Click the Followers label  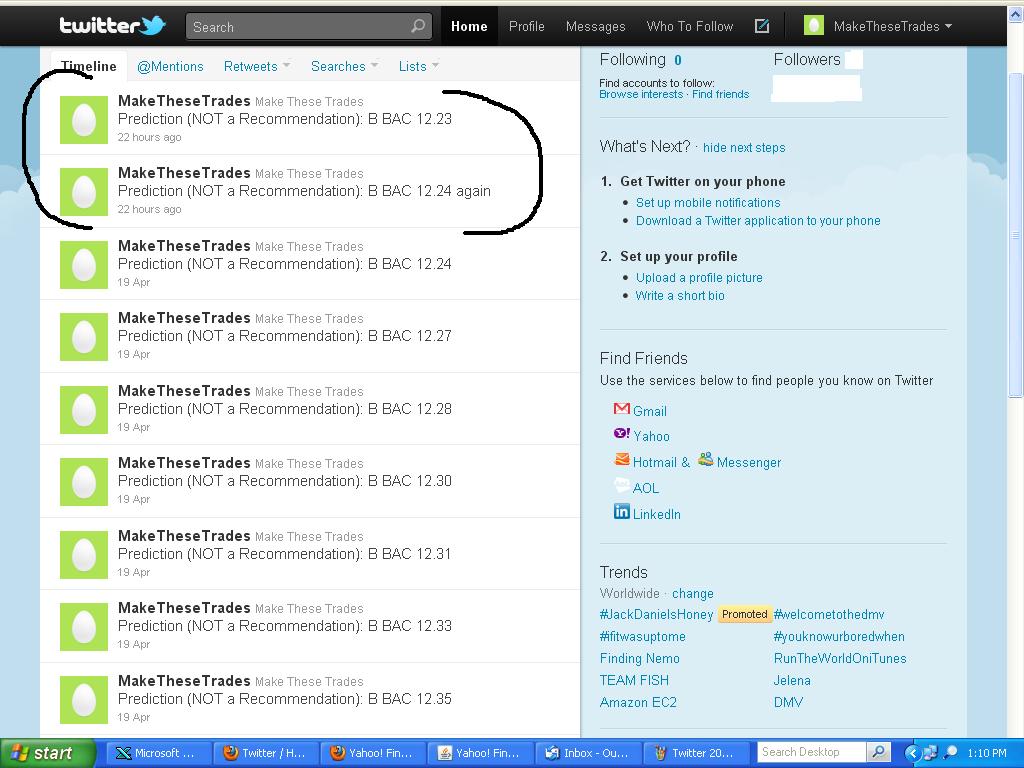coord(807,60)
